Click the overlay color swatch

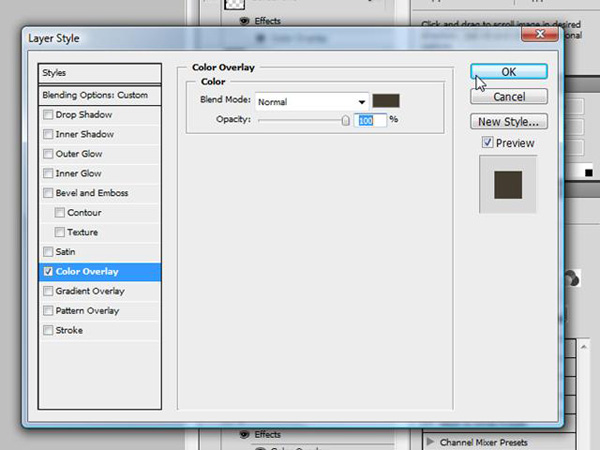(386, 101)
